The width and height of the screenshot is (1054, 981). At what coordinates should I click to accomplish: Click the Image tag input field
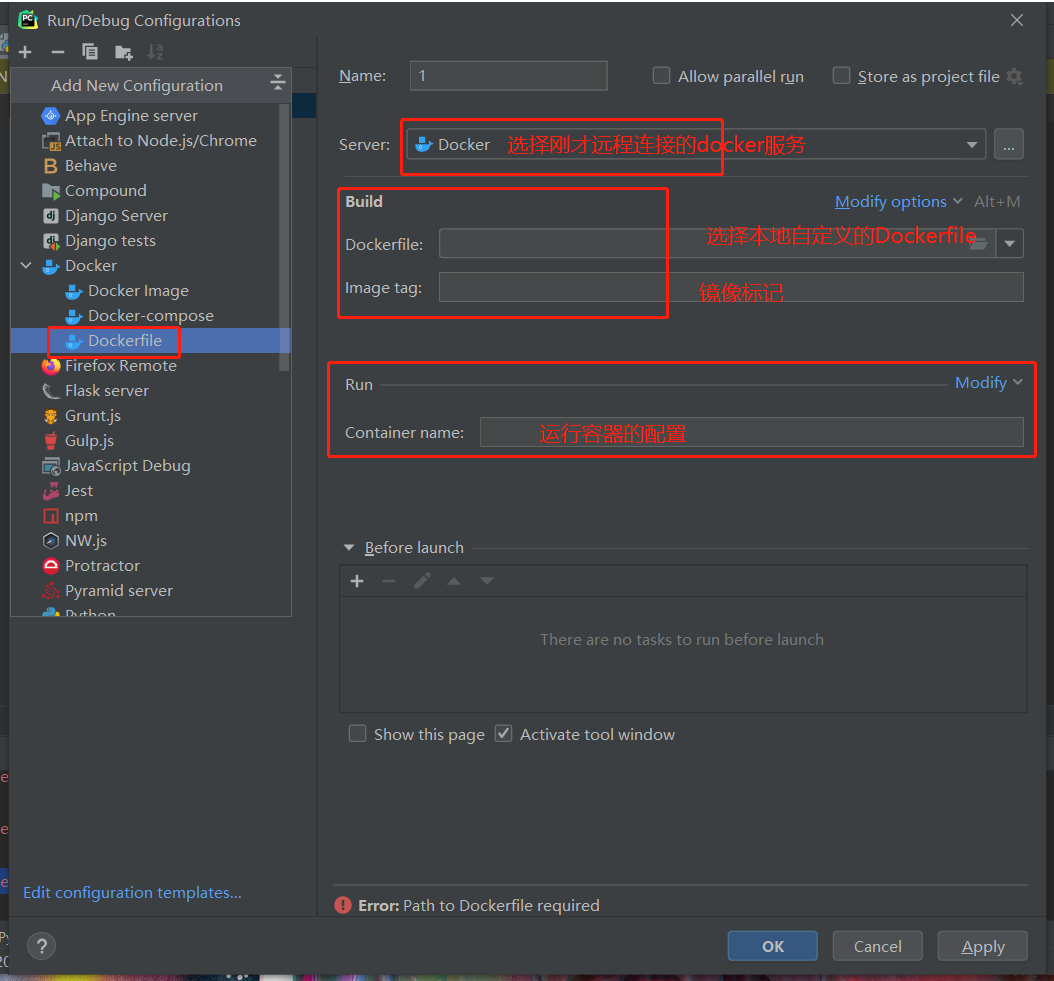click(x=731, y=287)
